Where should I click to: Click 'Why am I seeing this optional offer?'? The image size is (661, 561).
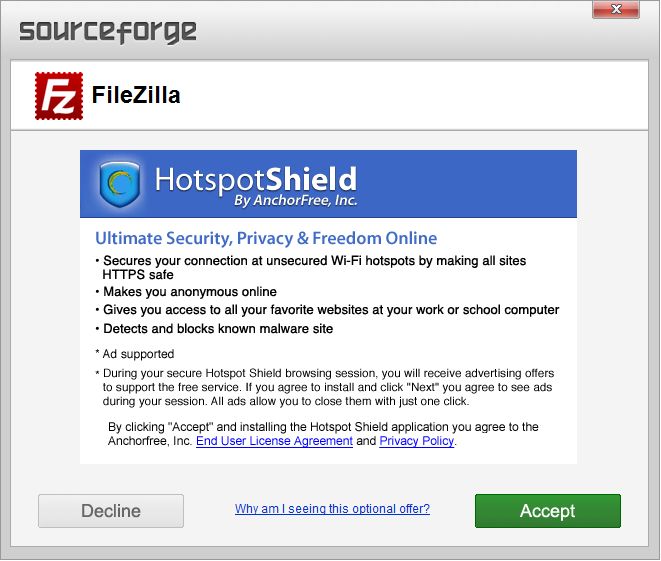(x=332, y=509)
